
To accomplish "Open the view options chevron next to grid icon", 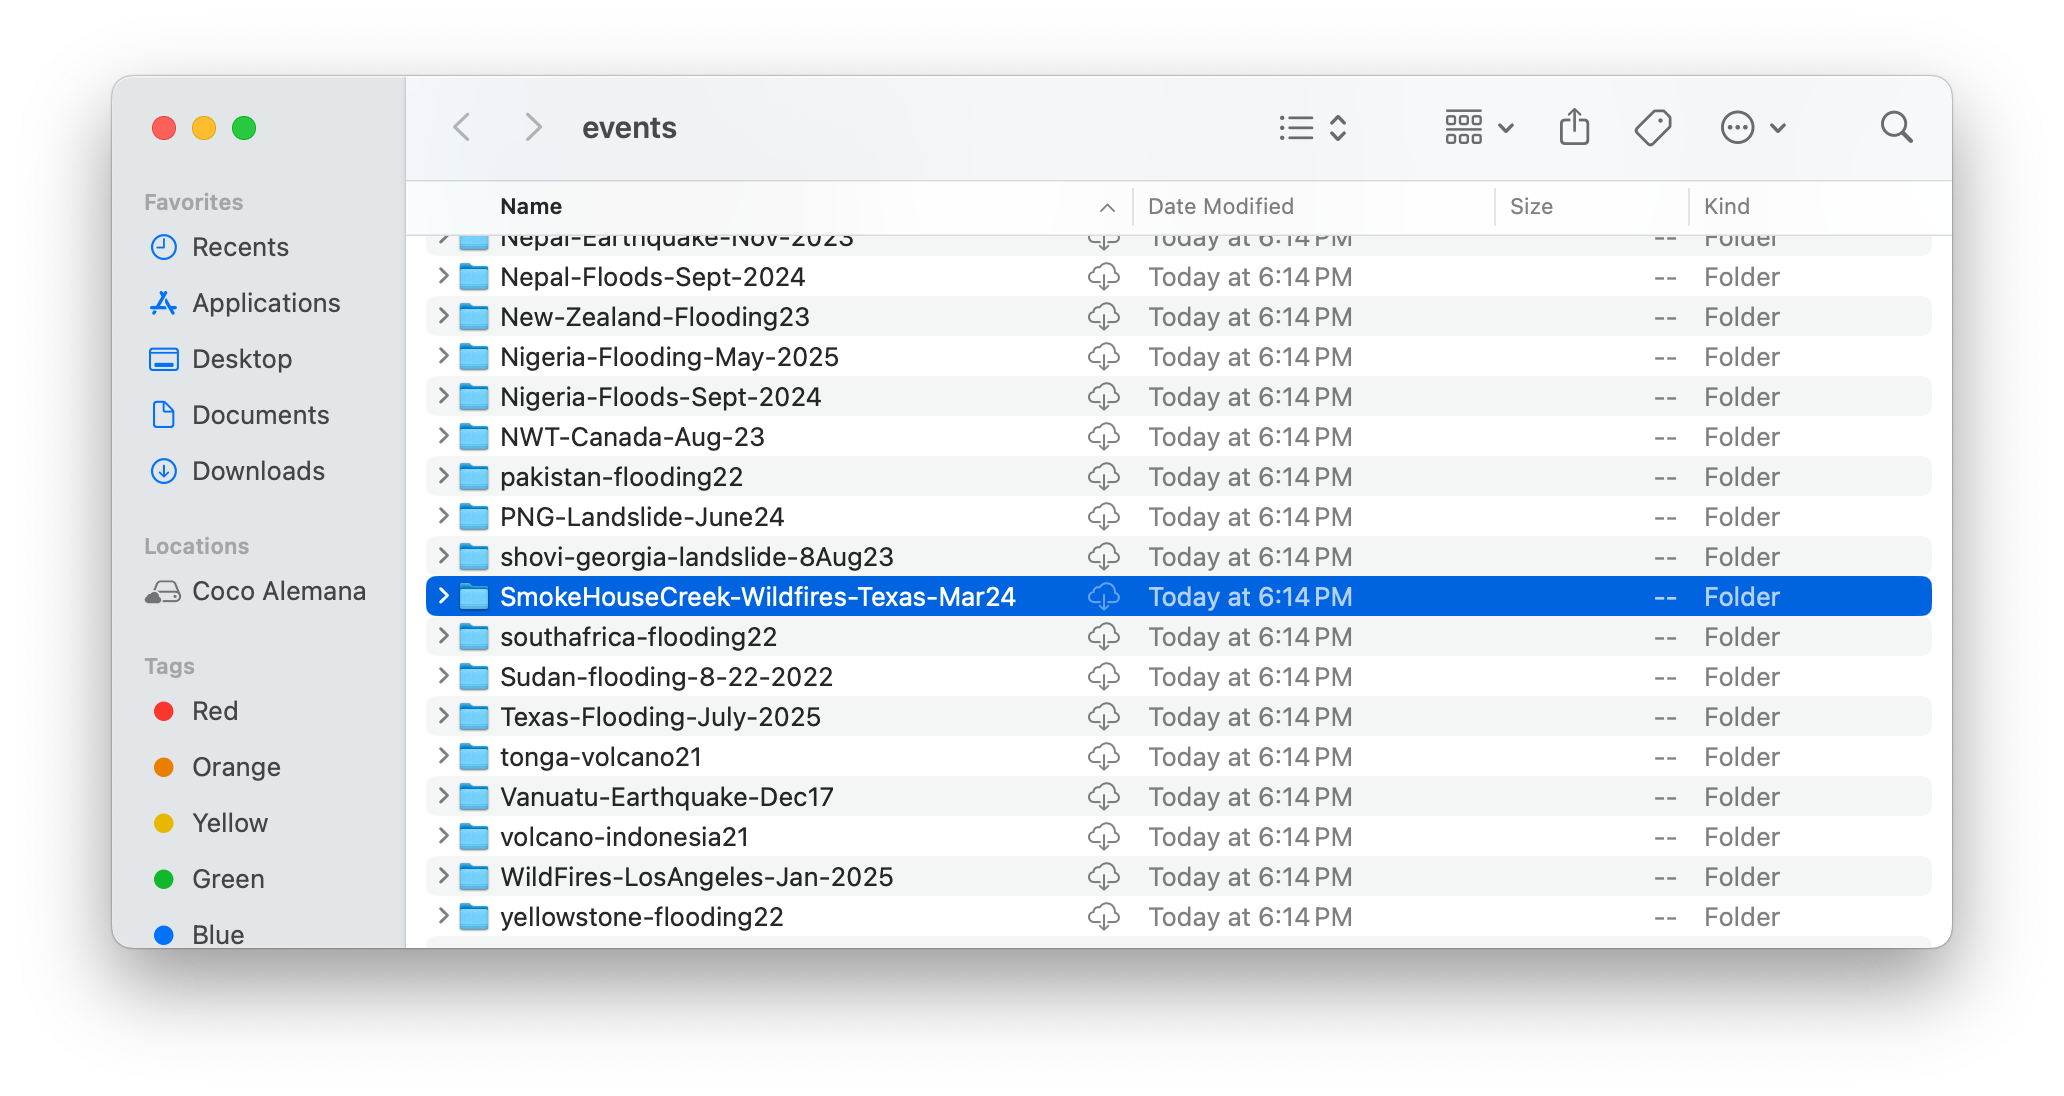I will point(1504,127).
